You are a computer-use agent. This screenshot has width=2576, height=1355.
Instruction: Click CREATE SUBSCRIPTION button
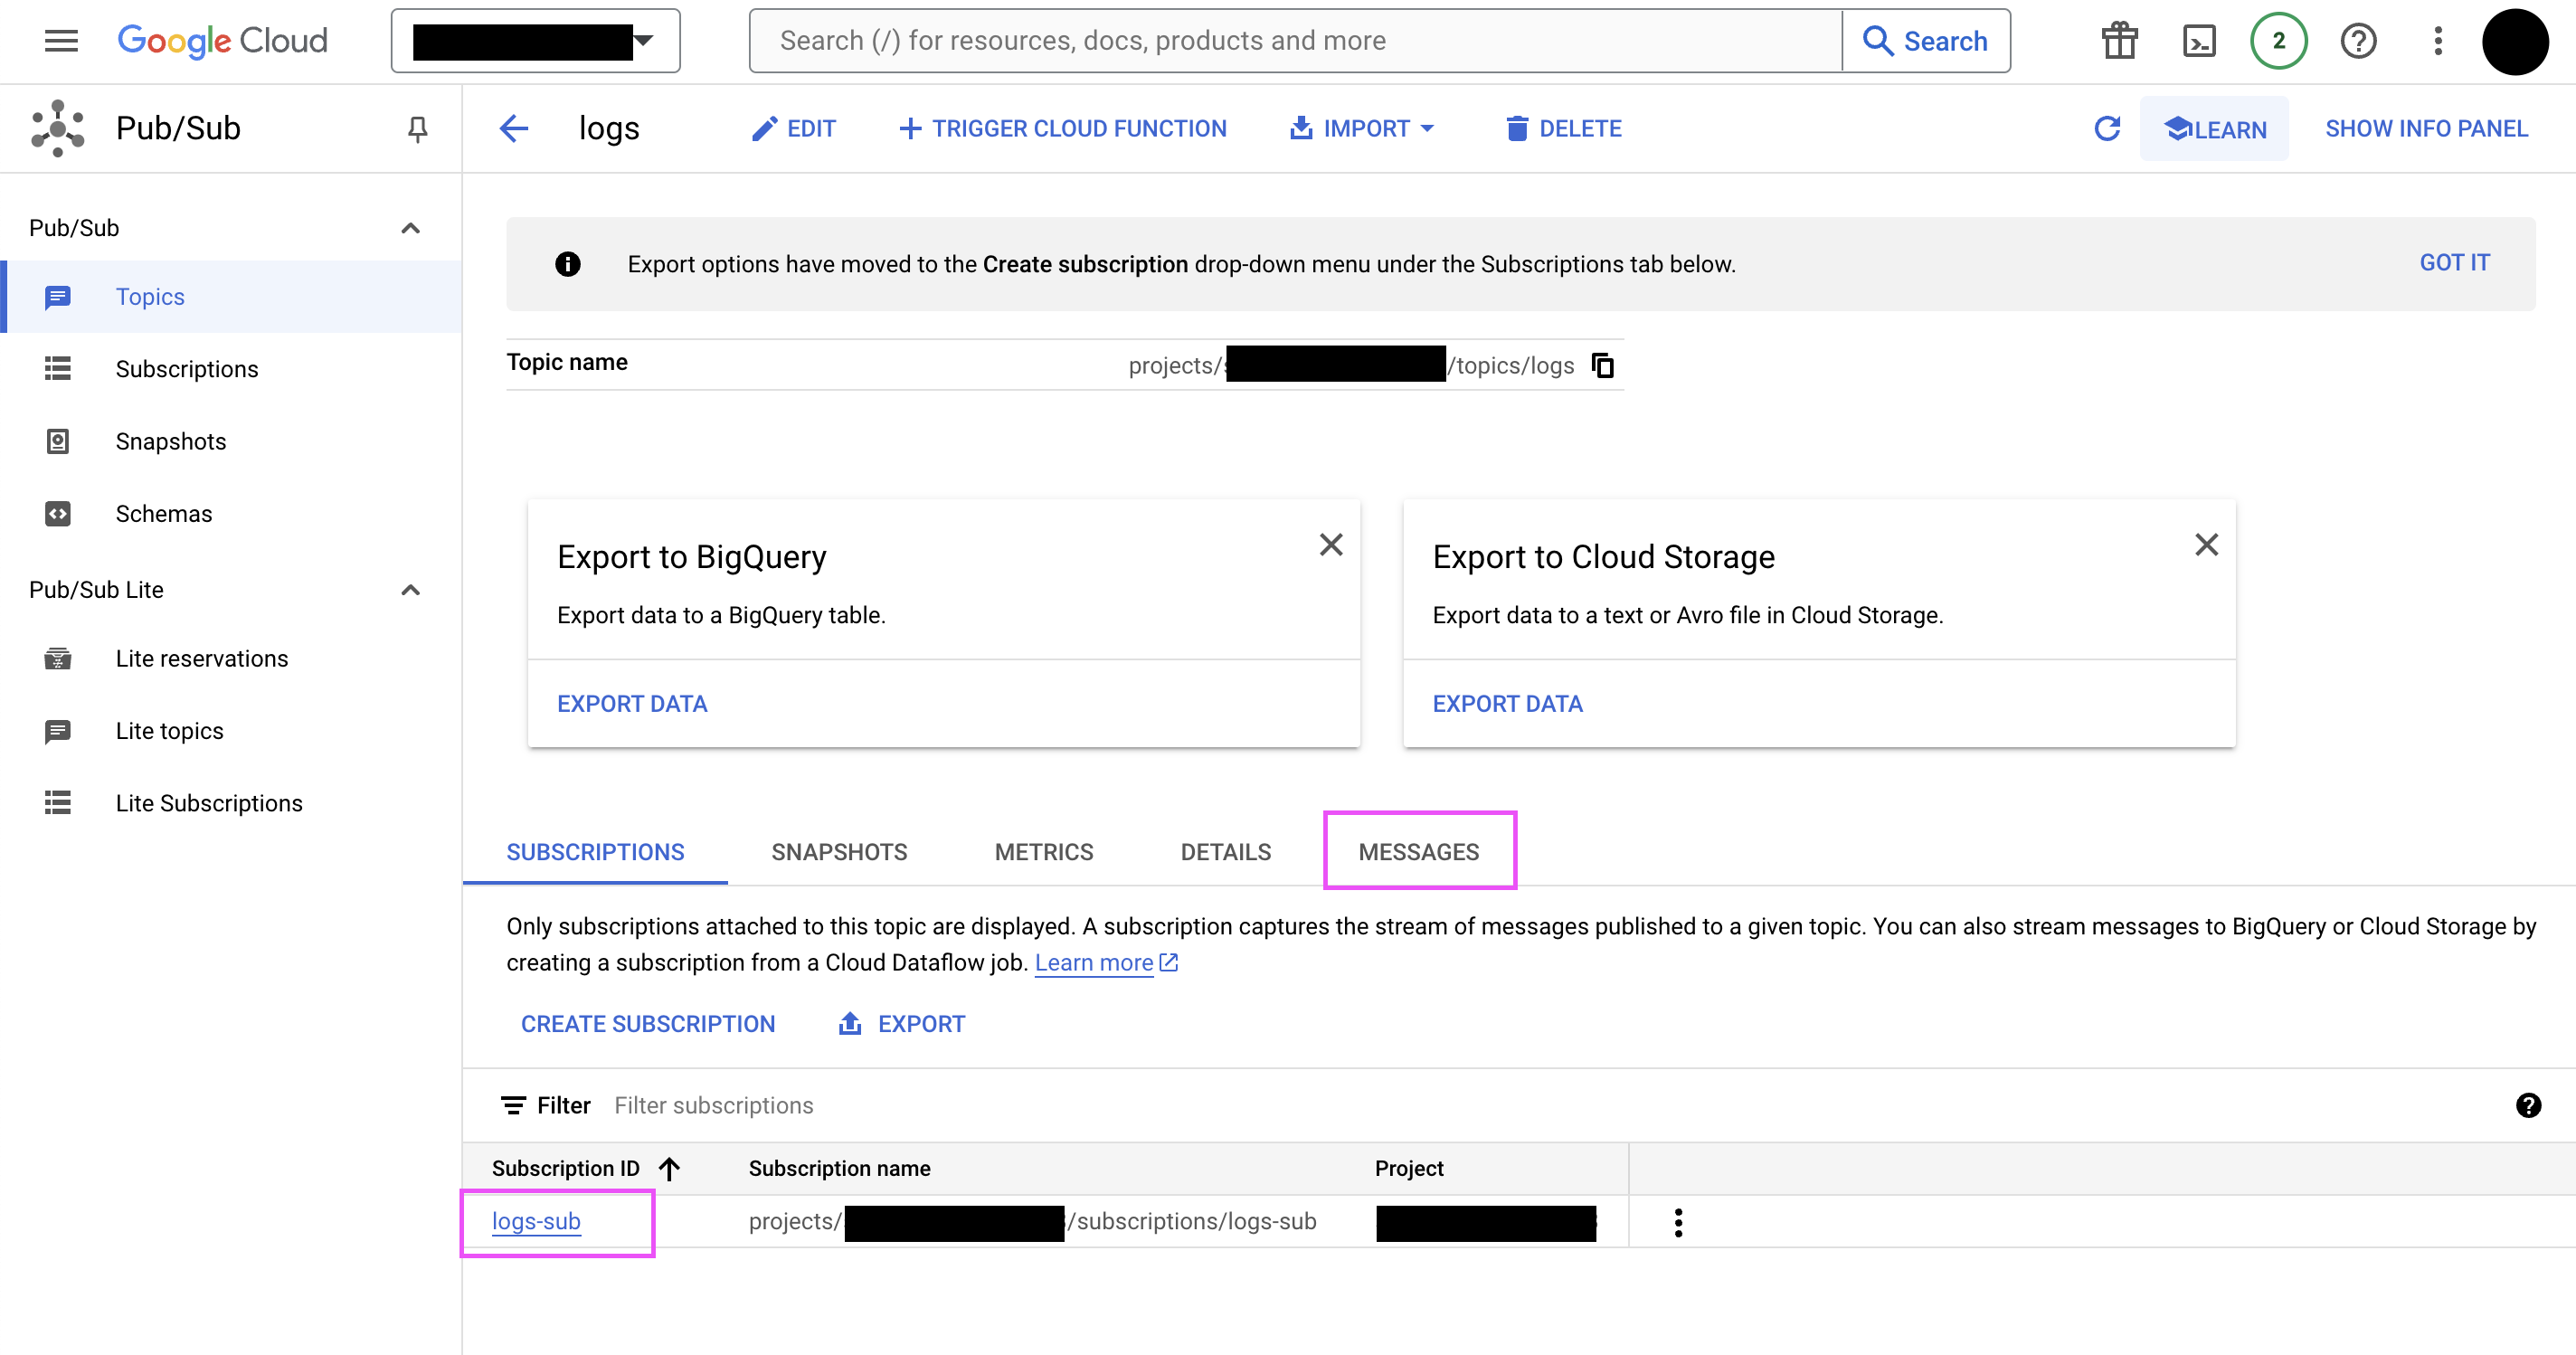[x=647, y=1024]
